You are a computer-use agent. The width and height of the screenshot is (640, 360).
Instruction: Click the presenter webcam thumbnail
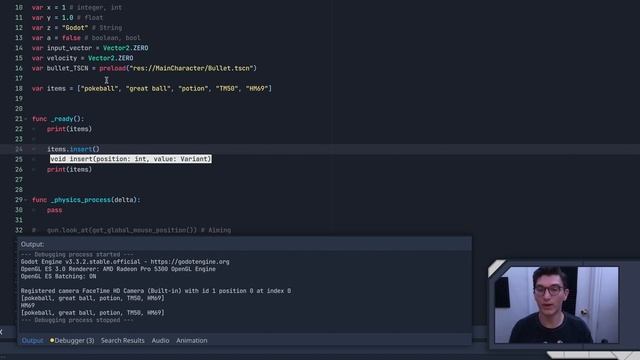coord(556,305)
